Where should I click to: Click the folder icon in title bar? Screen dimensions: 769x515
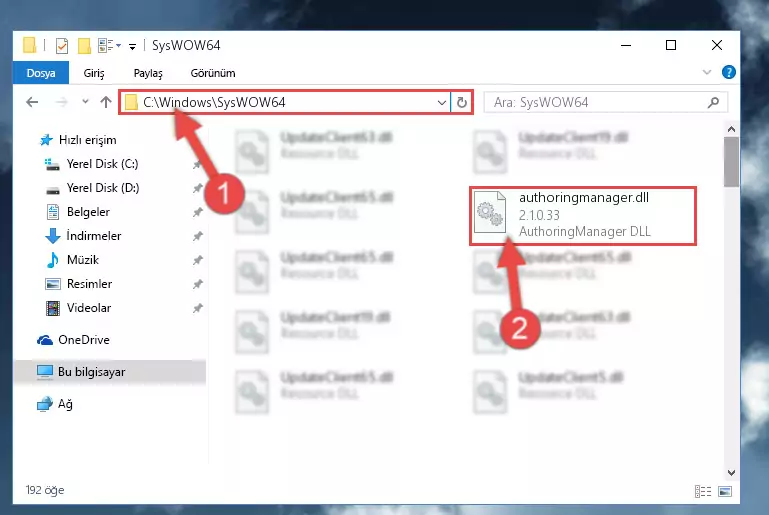29,46
